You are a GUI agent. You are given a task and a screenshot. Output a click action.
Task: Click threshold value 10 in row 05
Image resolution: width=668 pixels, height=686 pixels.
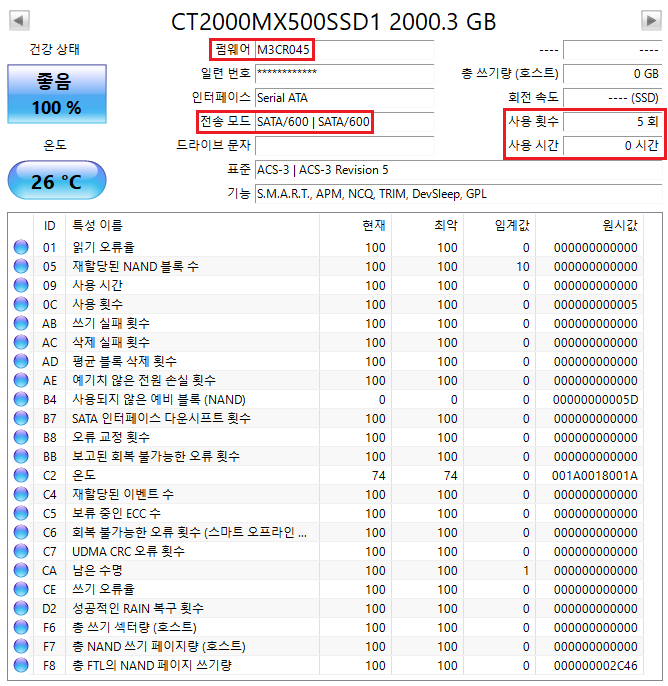tap(523, 266)
